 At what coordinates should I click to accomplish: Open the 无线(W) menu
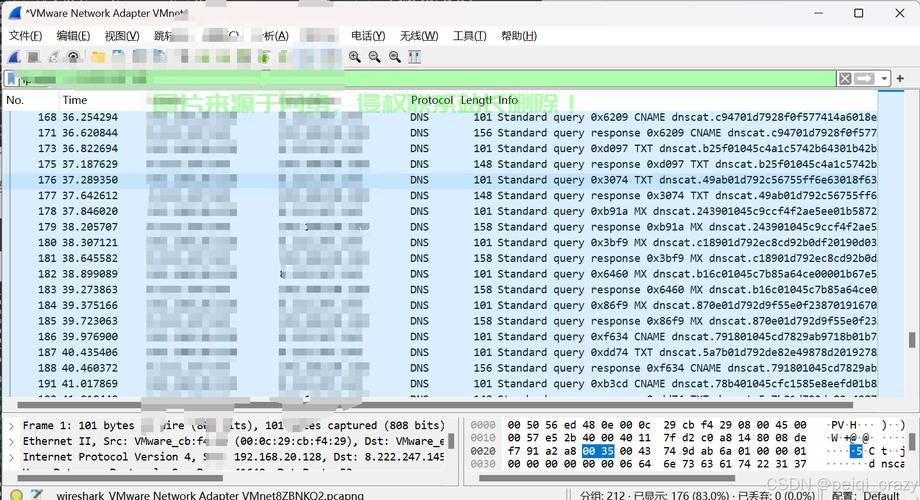coord(419,36)
